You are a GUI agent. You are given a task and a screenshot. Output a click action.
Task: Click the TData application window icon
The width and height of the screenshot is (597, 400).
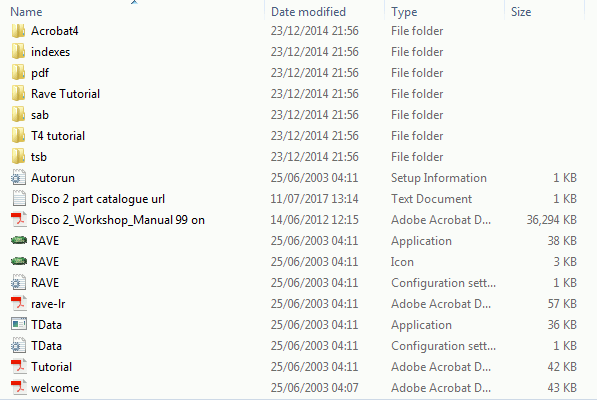point(18,324)
